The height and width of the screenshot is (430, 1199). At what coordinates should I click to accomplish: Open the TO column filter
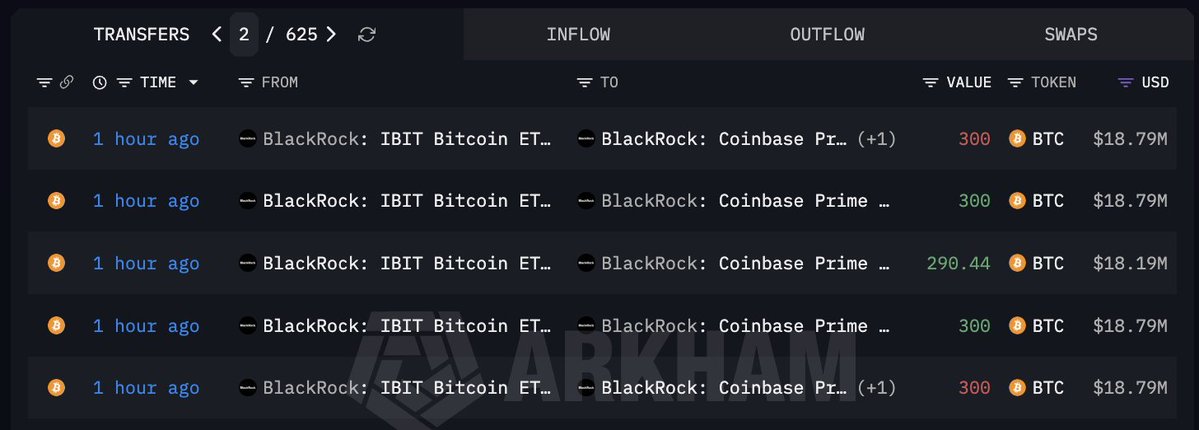point(585,83)
